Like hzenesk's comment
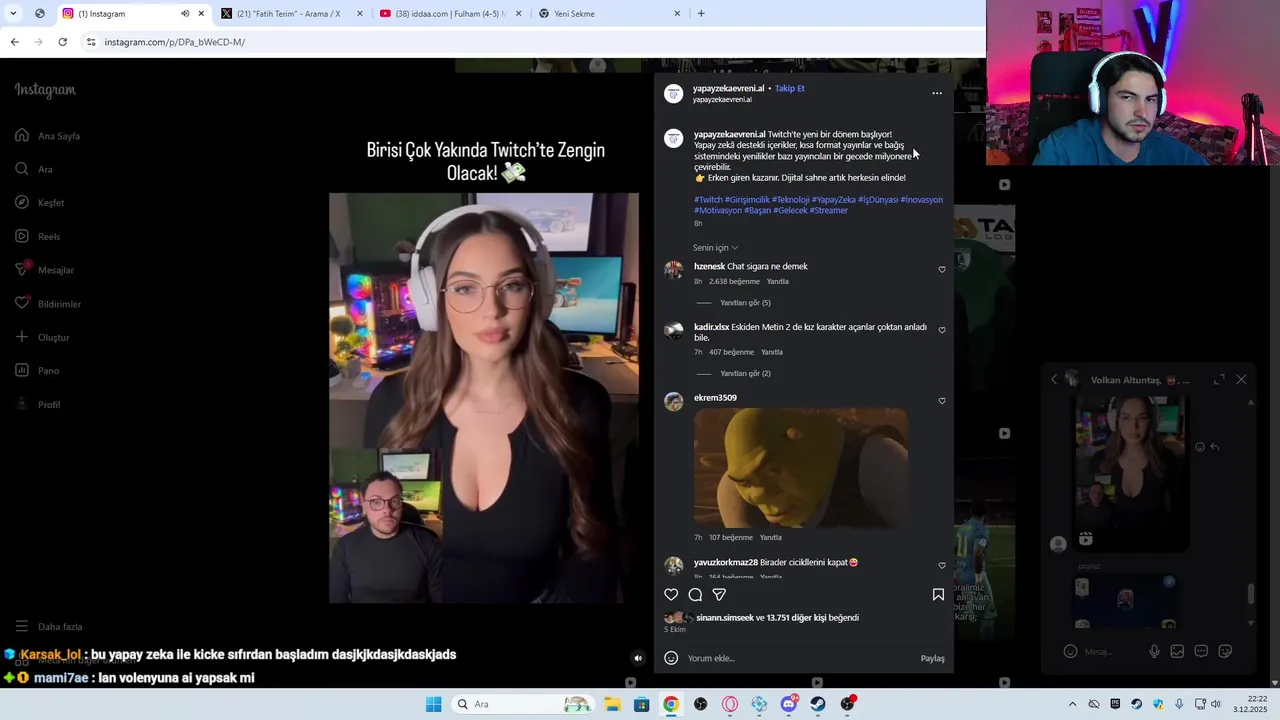 (x=942, y=269)
